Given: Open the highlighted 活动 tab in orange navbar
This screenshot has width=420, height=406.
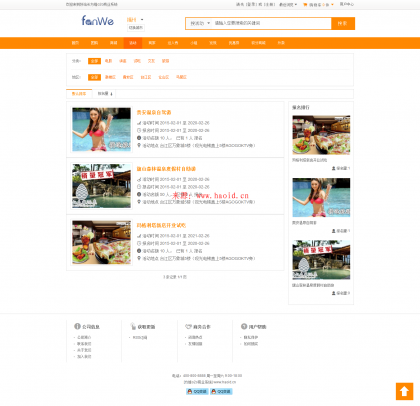Looking at the screenshot, I should [x=133, y=43].
